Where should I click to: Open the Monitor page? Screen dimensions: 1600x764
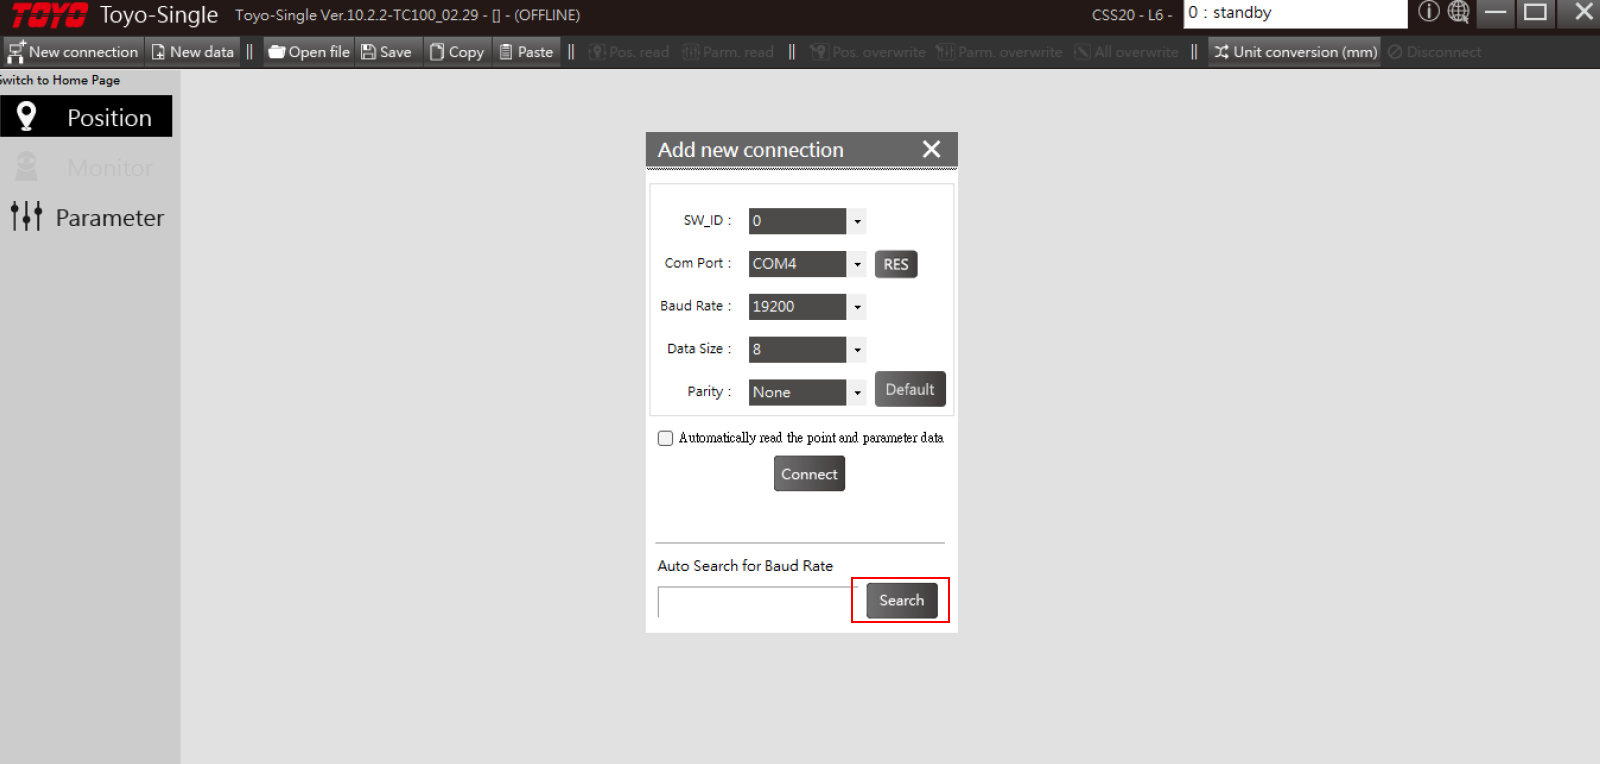86,167
